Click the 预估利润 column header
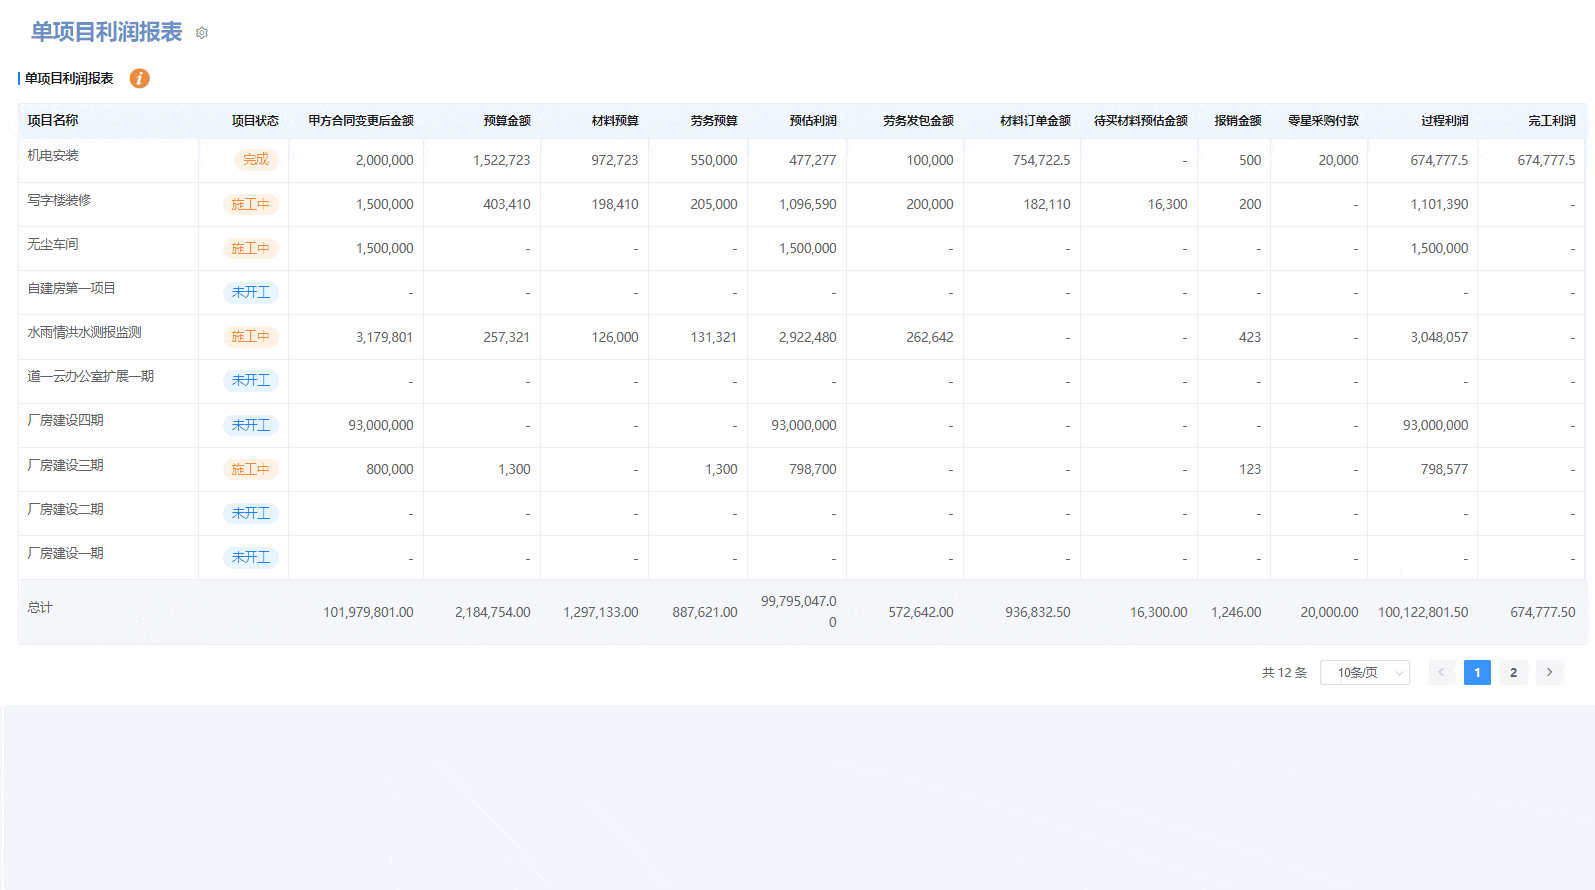The image size is (1595, 890). point(812,121)
